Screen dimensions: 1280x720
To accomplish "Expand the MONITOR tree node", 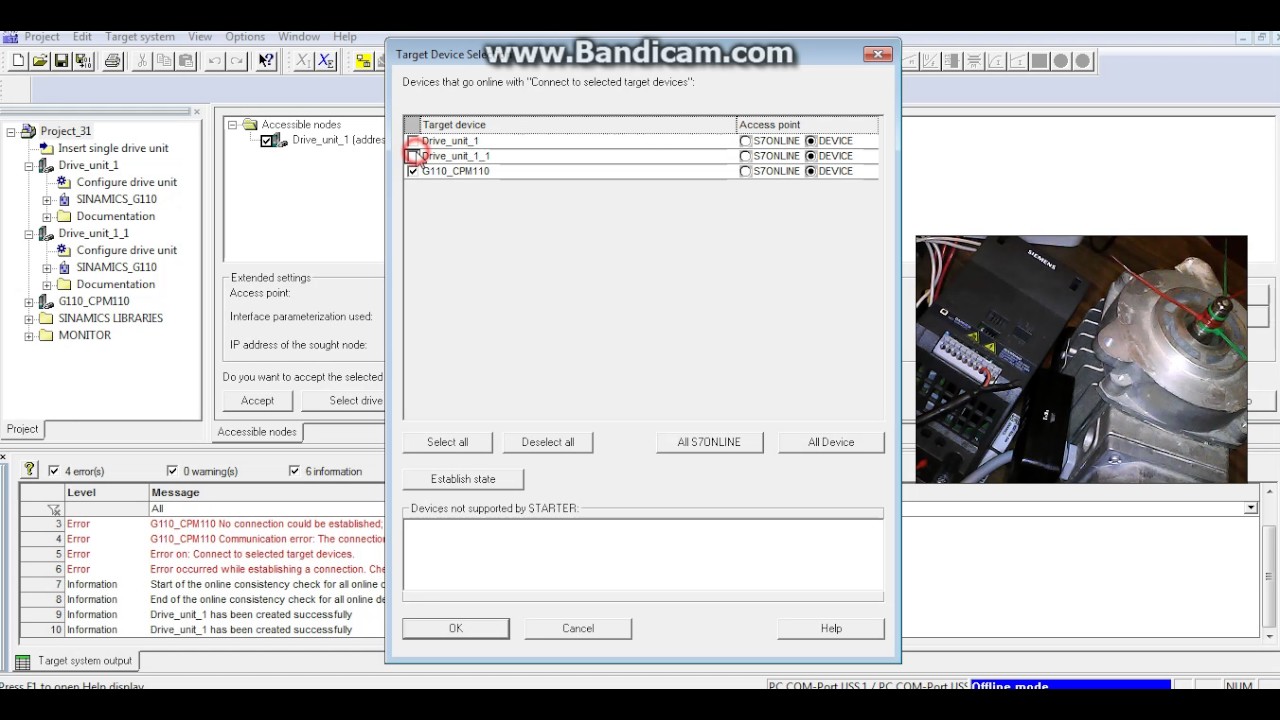I will tap(29, 335).
